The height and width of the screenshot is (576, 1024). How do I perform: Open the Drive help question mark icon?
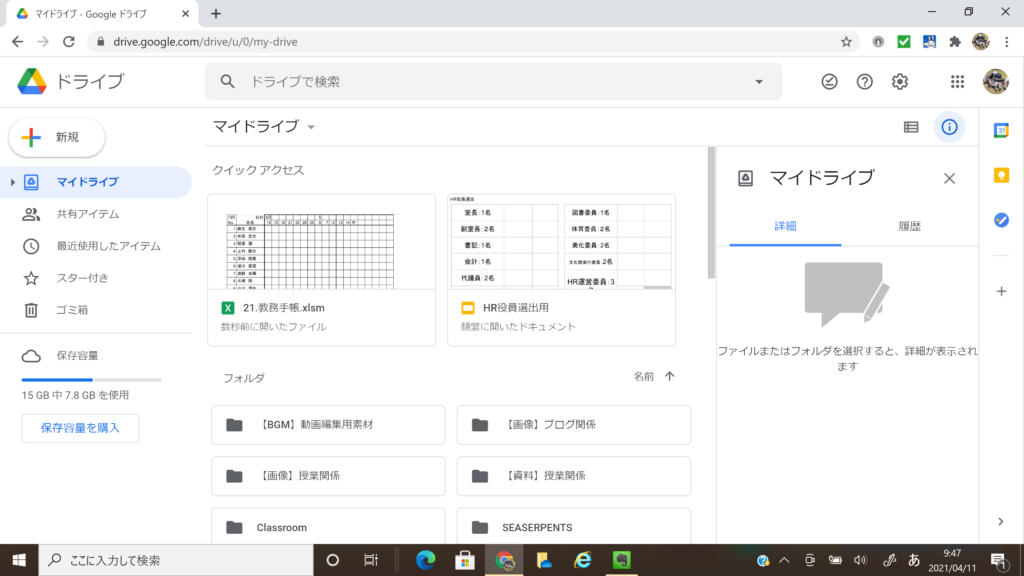click(865, 82)
